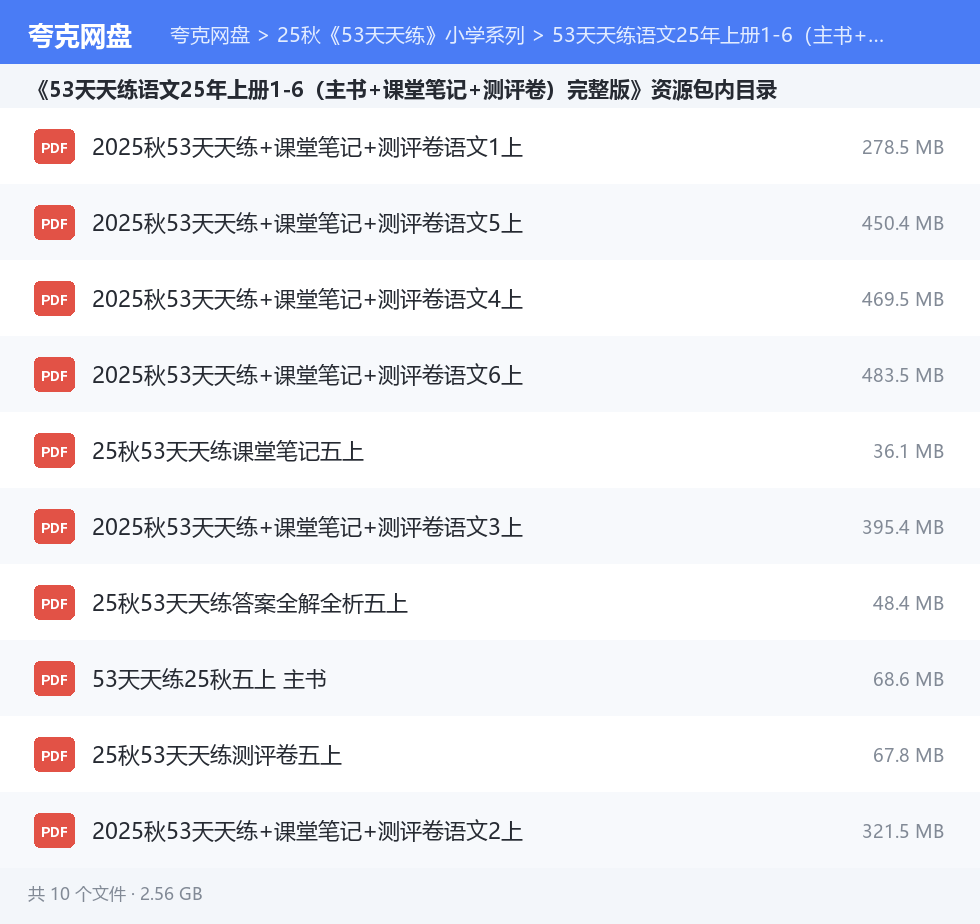Image resolution: width=980 pixels, height=924 pixels.
Task: Open file 2025秋53天天练+课堂笔记+测评卷语文6上
Action: [308, 375]
